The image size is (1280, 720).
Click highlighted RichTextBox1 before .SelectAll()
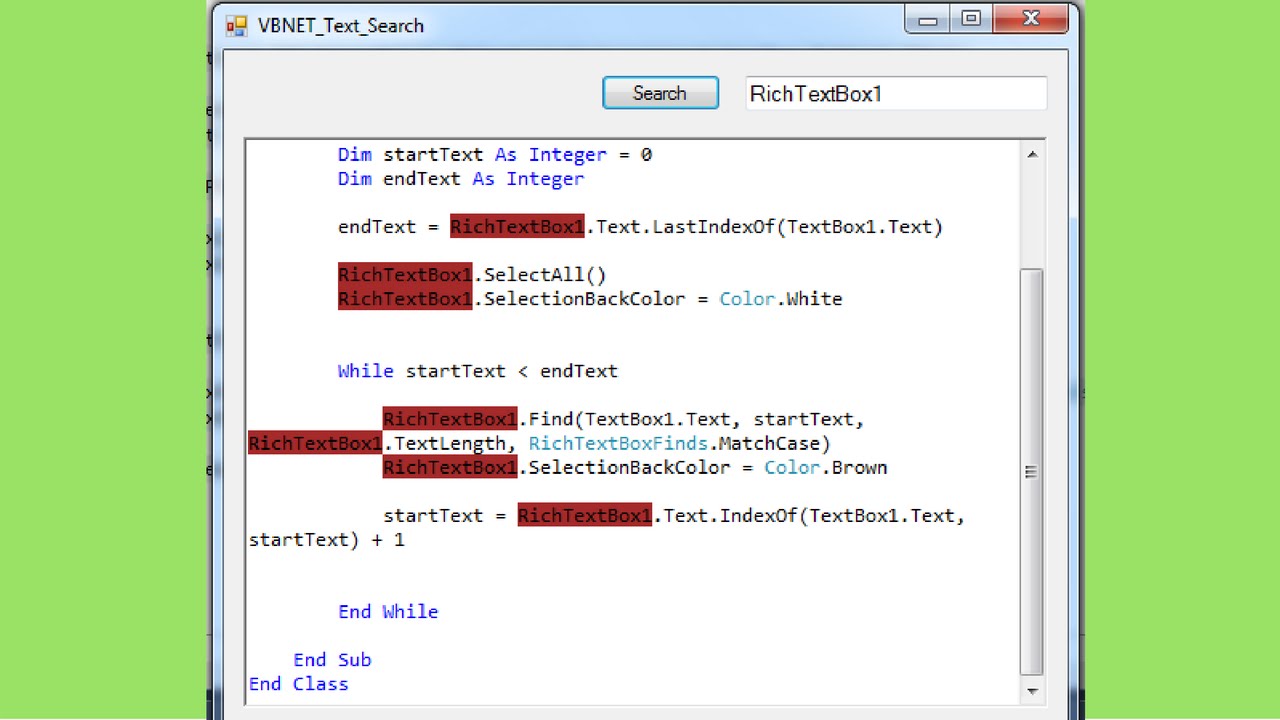tap(405, 275)
